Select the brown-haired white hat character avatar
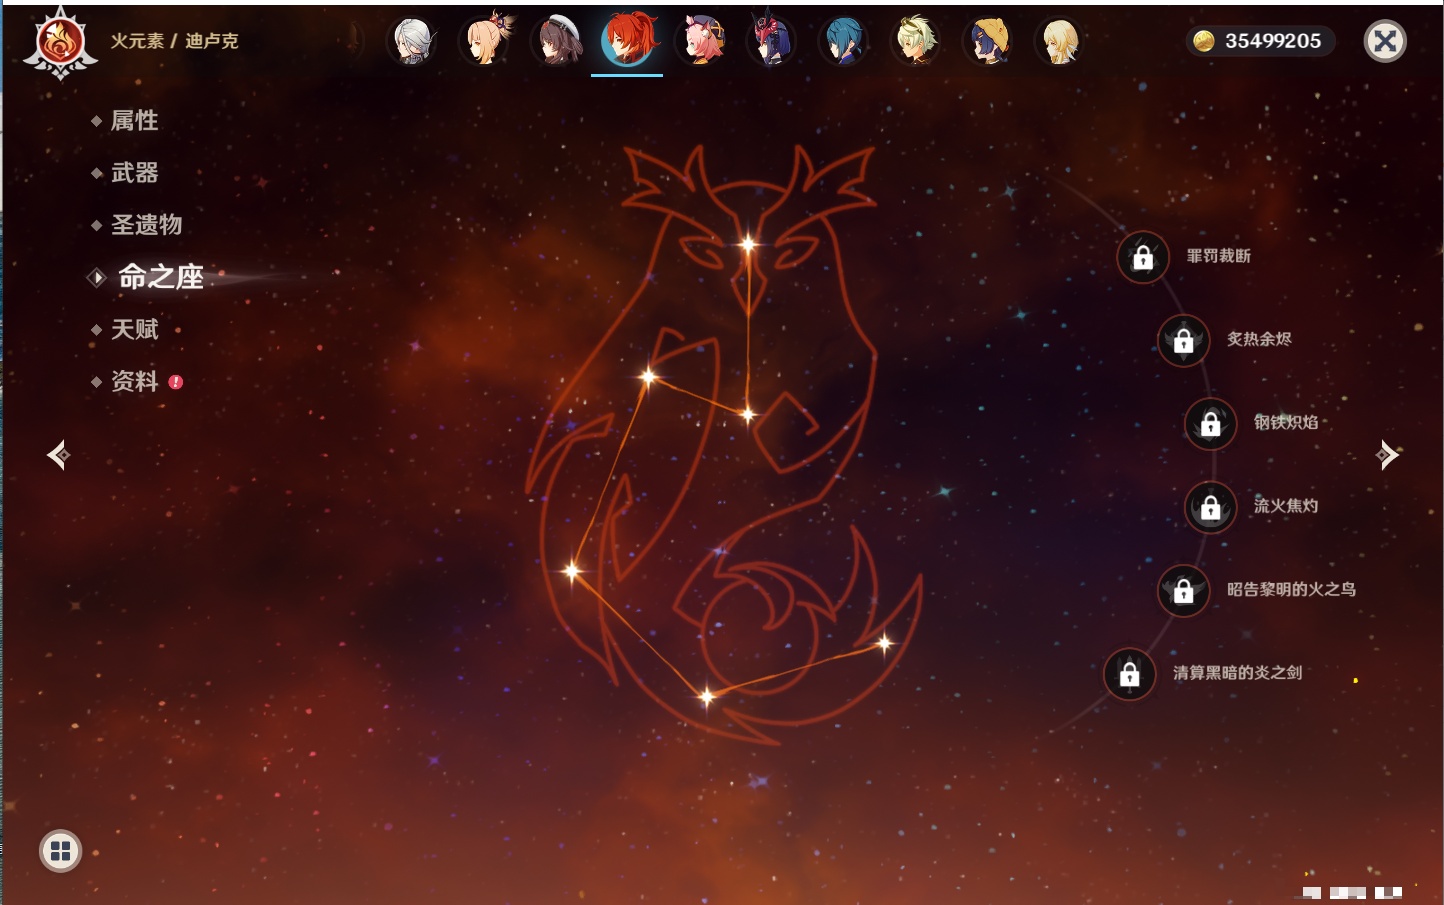Screen dimensions: 1444x905 click(x=556, y=41)
